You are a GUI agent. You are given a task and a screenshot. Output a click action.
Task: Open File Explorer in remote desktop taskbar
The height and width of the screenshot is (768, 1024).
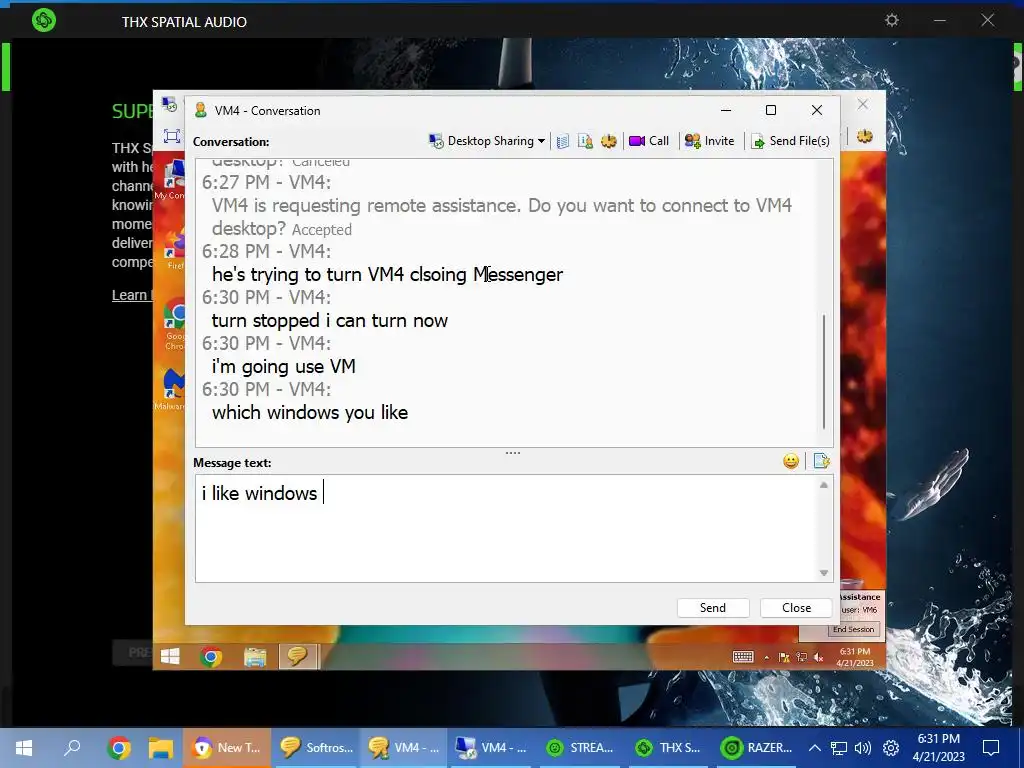click(x=255, y=656)
